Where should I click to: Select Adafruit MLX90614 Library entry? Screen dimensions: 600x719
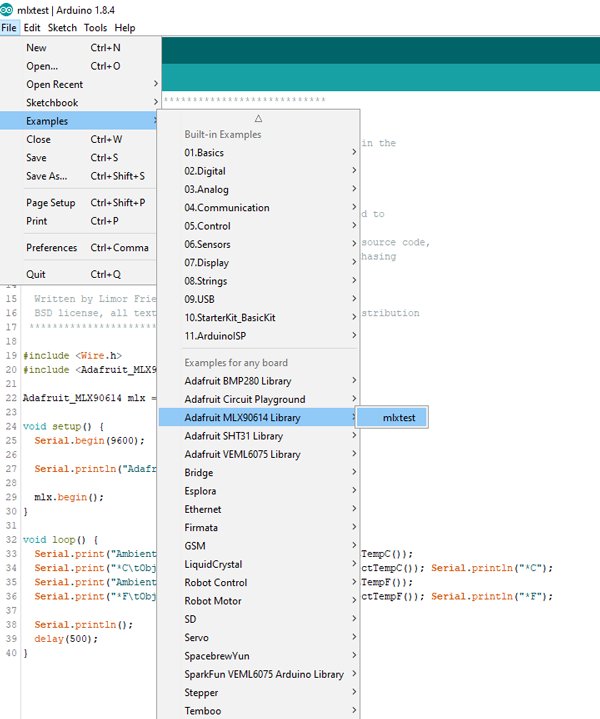[259, 418]
